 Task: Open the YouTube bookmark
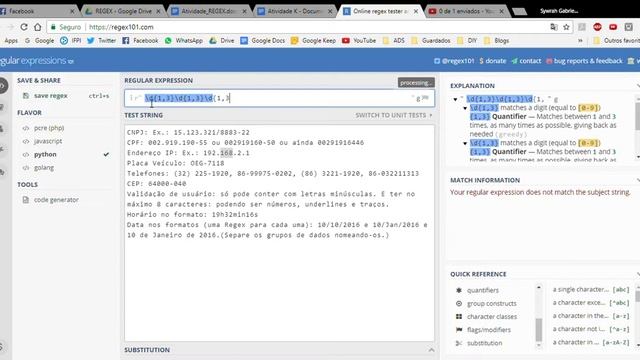pyautogui.click(x=359, y=40)
